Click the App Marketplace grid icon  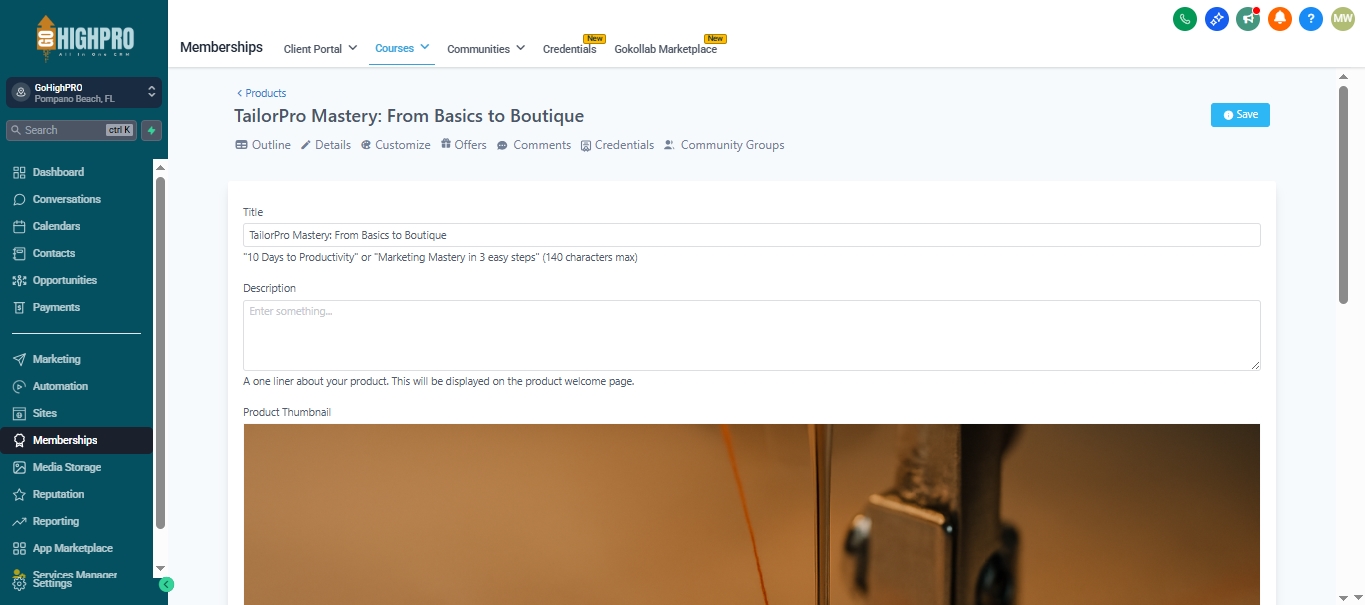pos(19,548)
